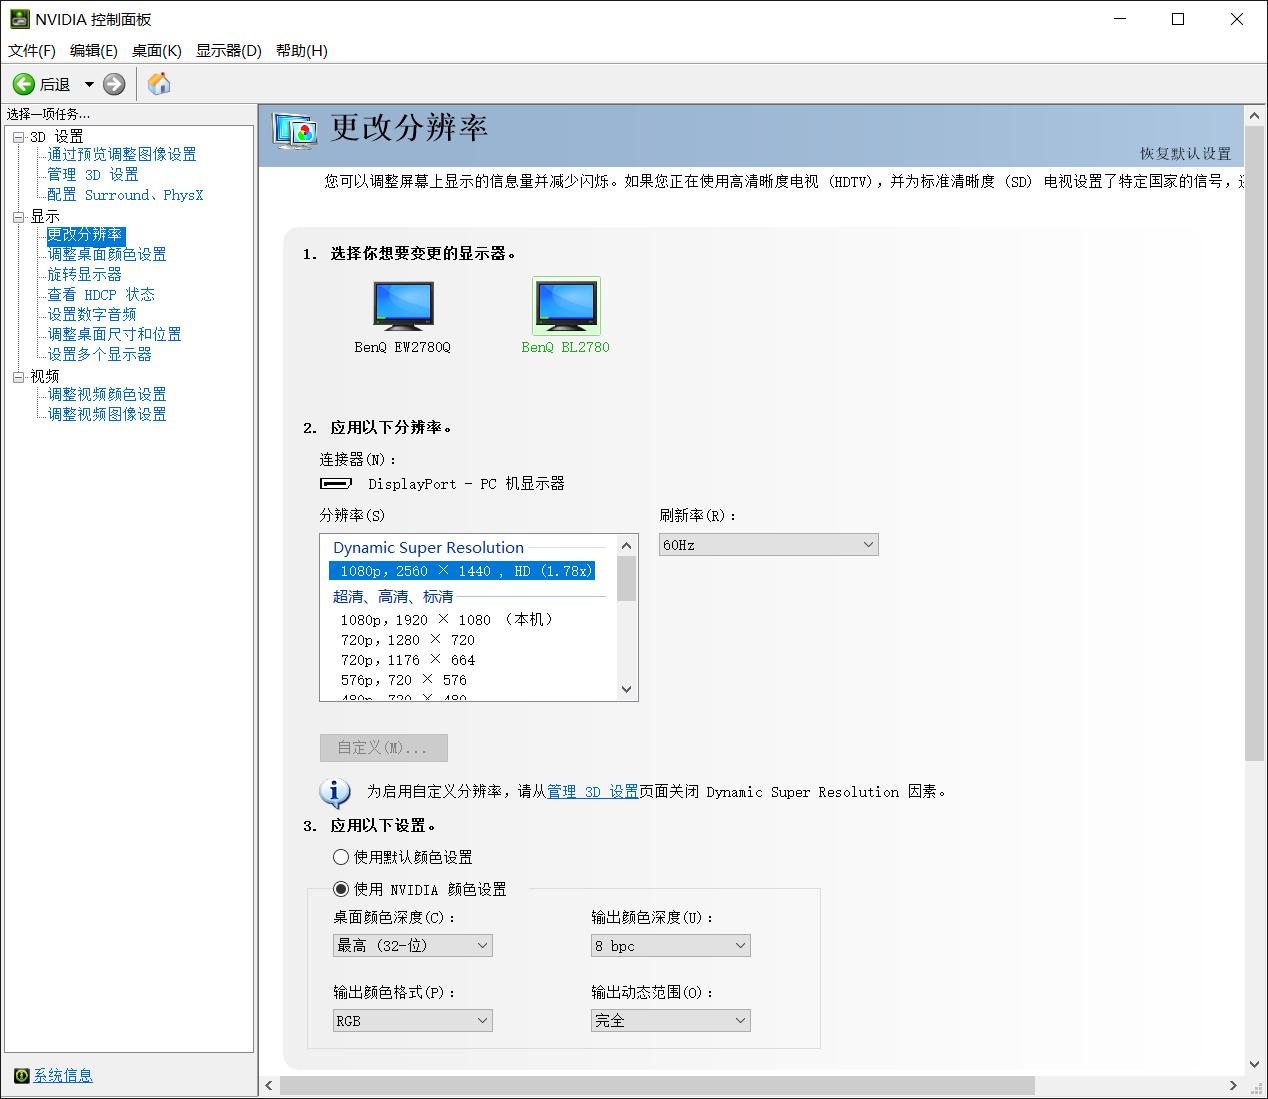
Task: Open the Home icon in the toolbar
Action: click(x=158, y=84)
